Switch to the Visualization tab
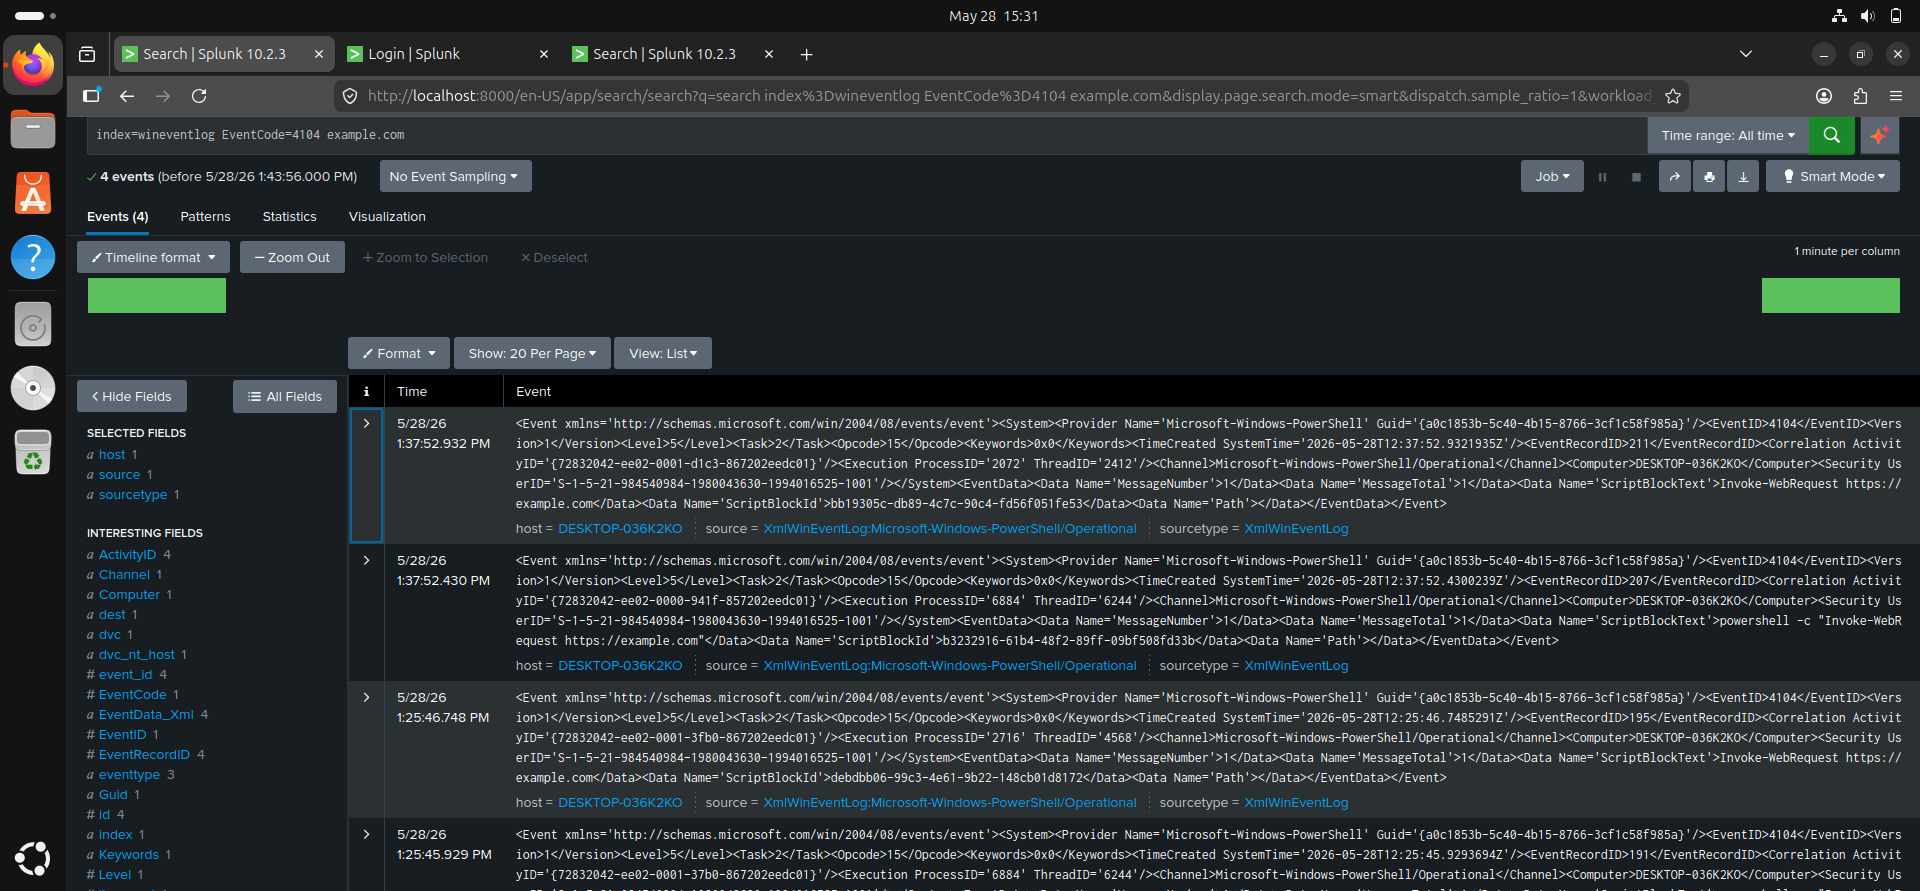The image size is (1920, 891). point(387,216)
